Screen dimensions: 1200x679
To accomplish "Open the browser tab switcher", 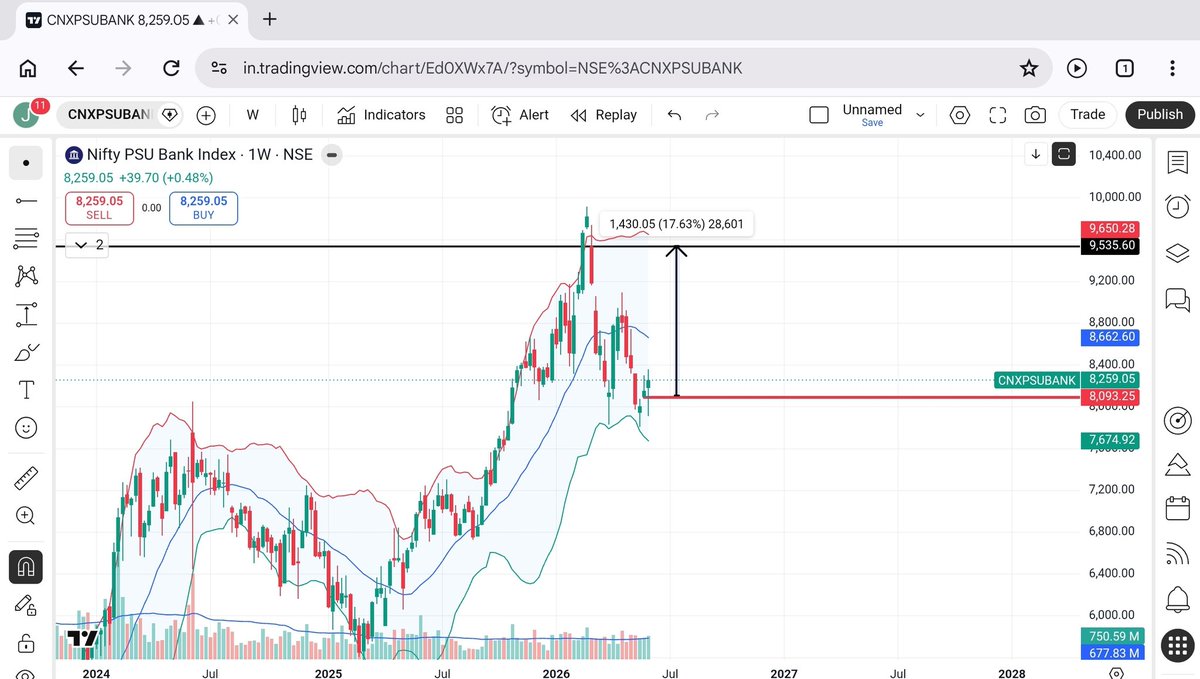I will 1124,68.
